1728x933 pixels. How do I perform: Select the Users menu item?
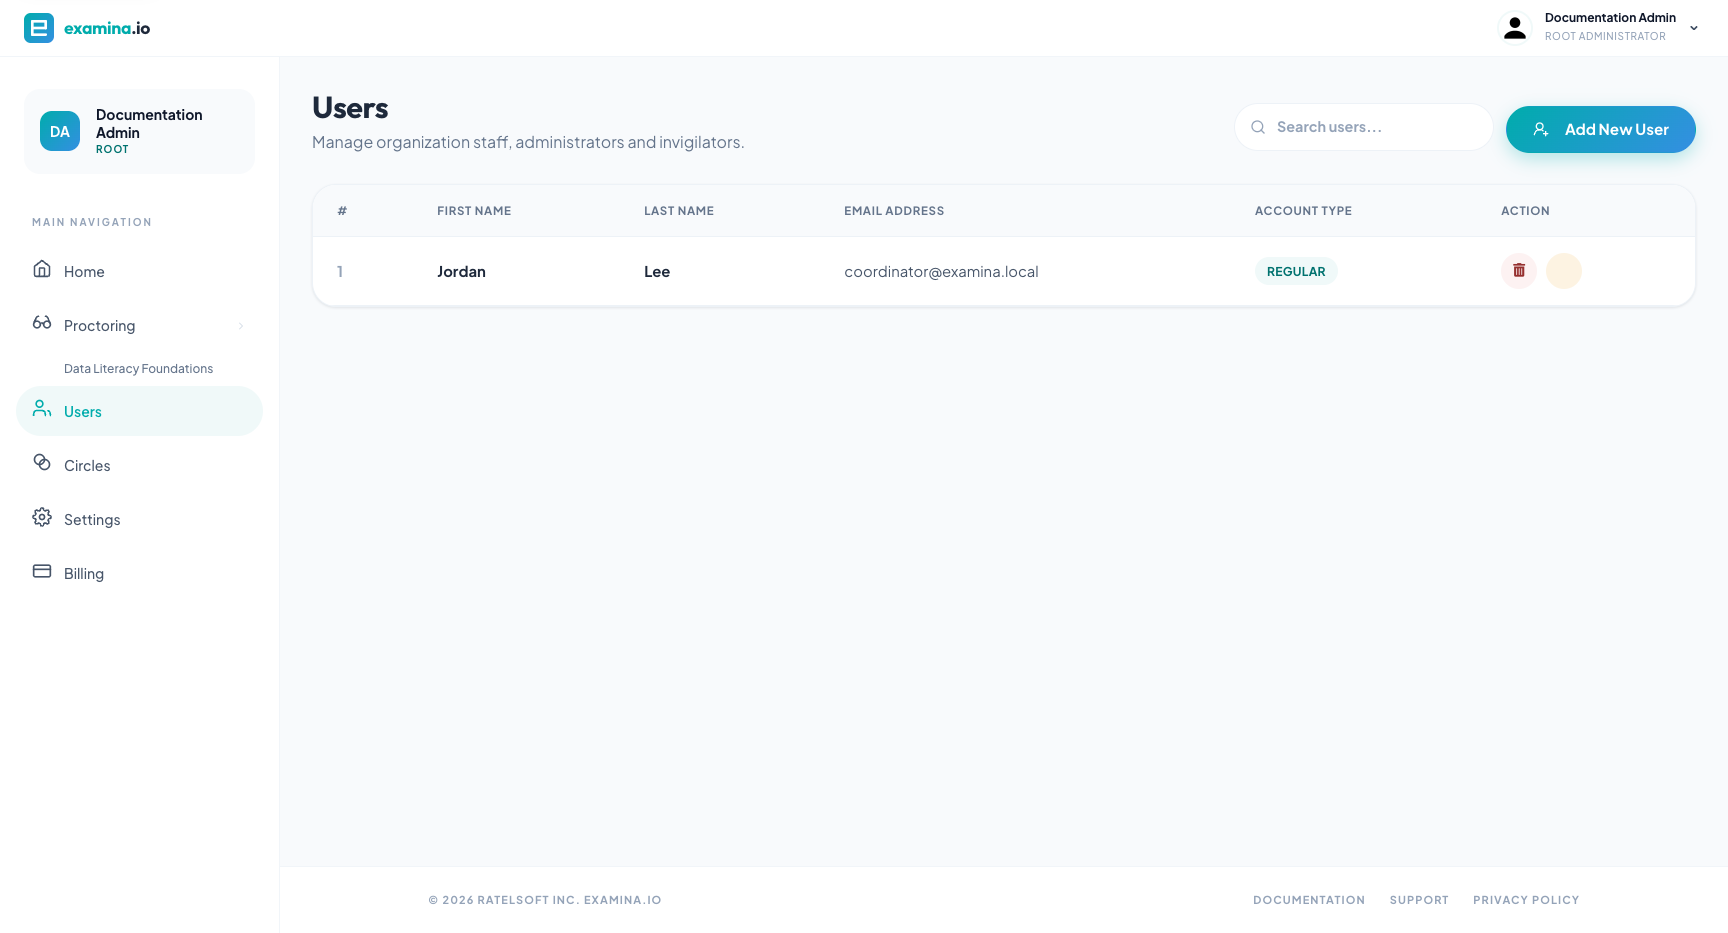click(139, 411)
